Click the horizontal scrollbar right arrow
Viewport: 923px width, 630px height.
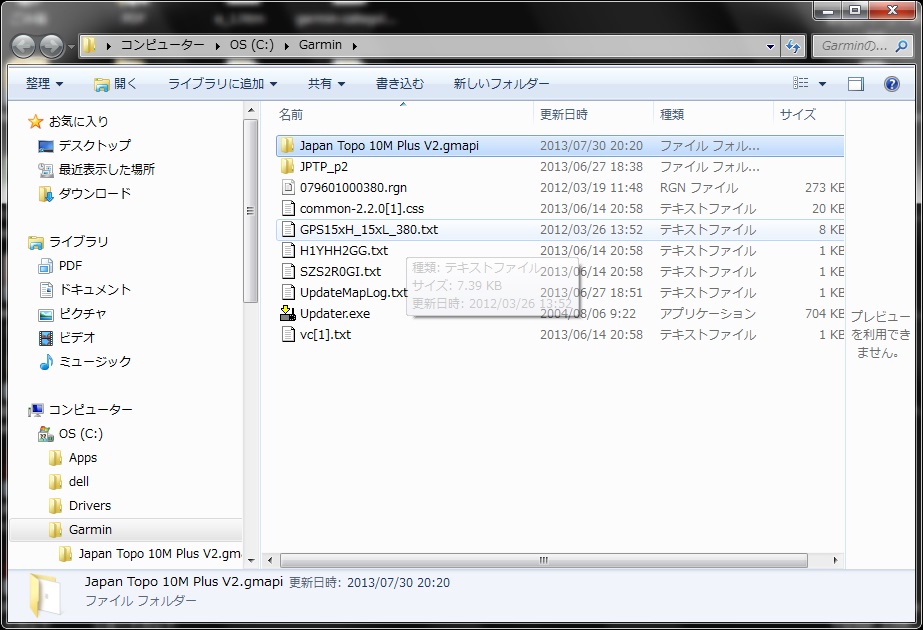tap(835, 561)
